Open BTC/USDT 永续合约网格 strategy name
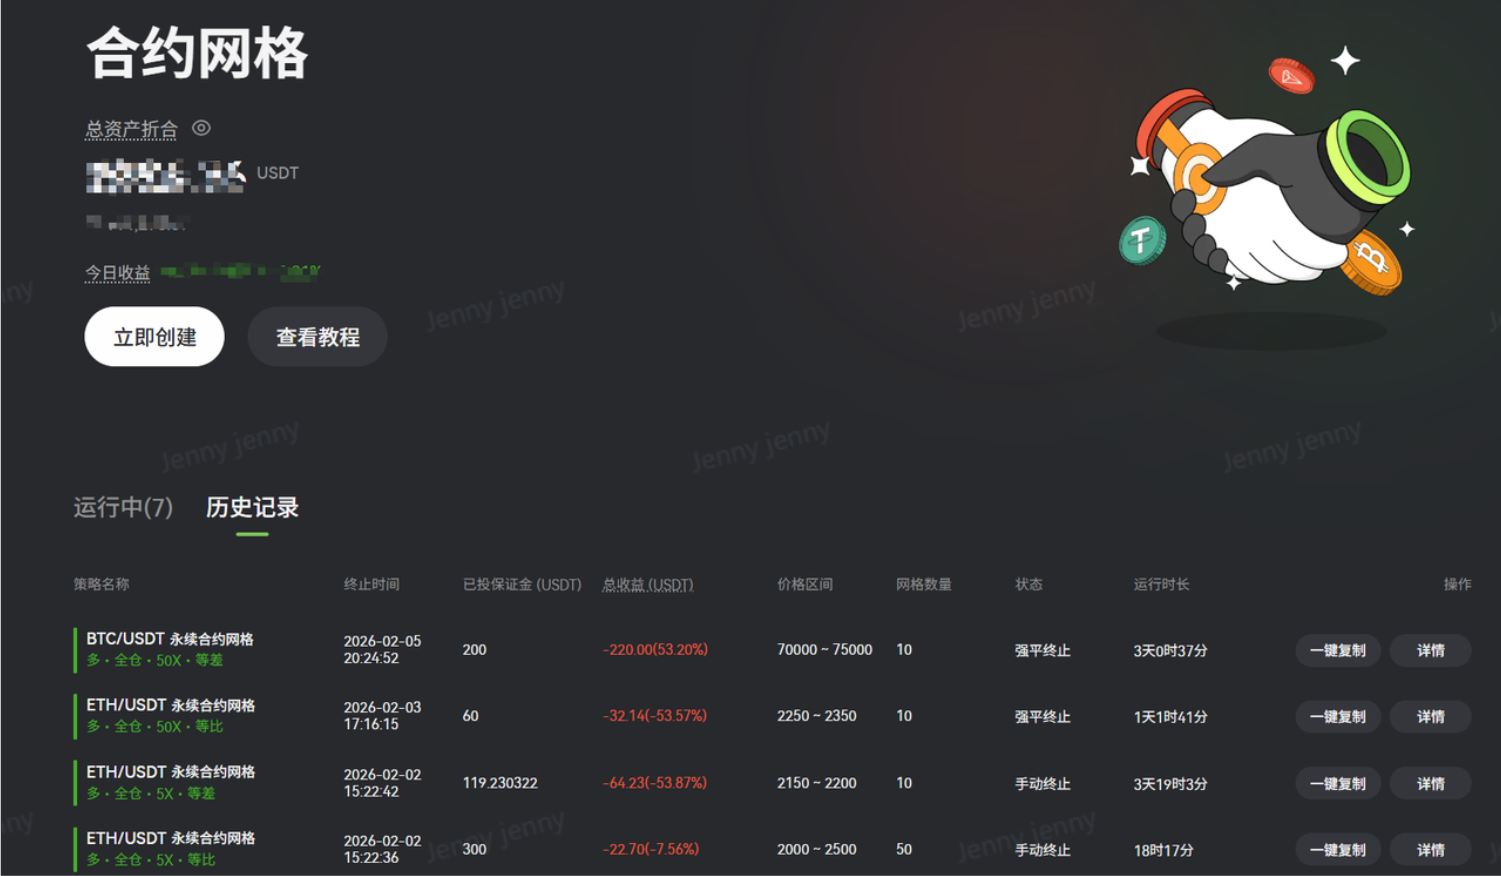1501x876 pixels. point(170,639)
